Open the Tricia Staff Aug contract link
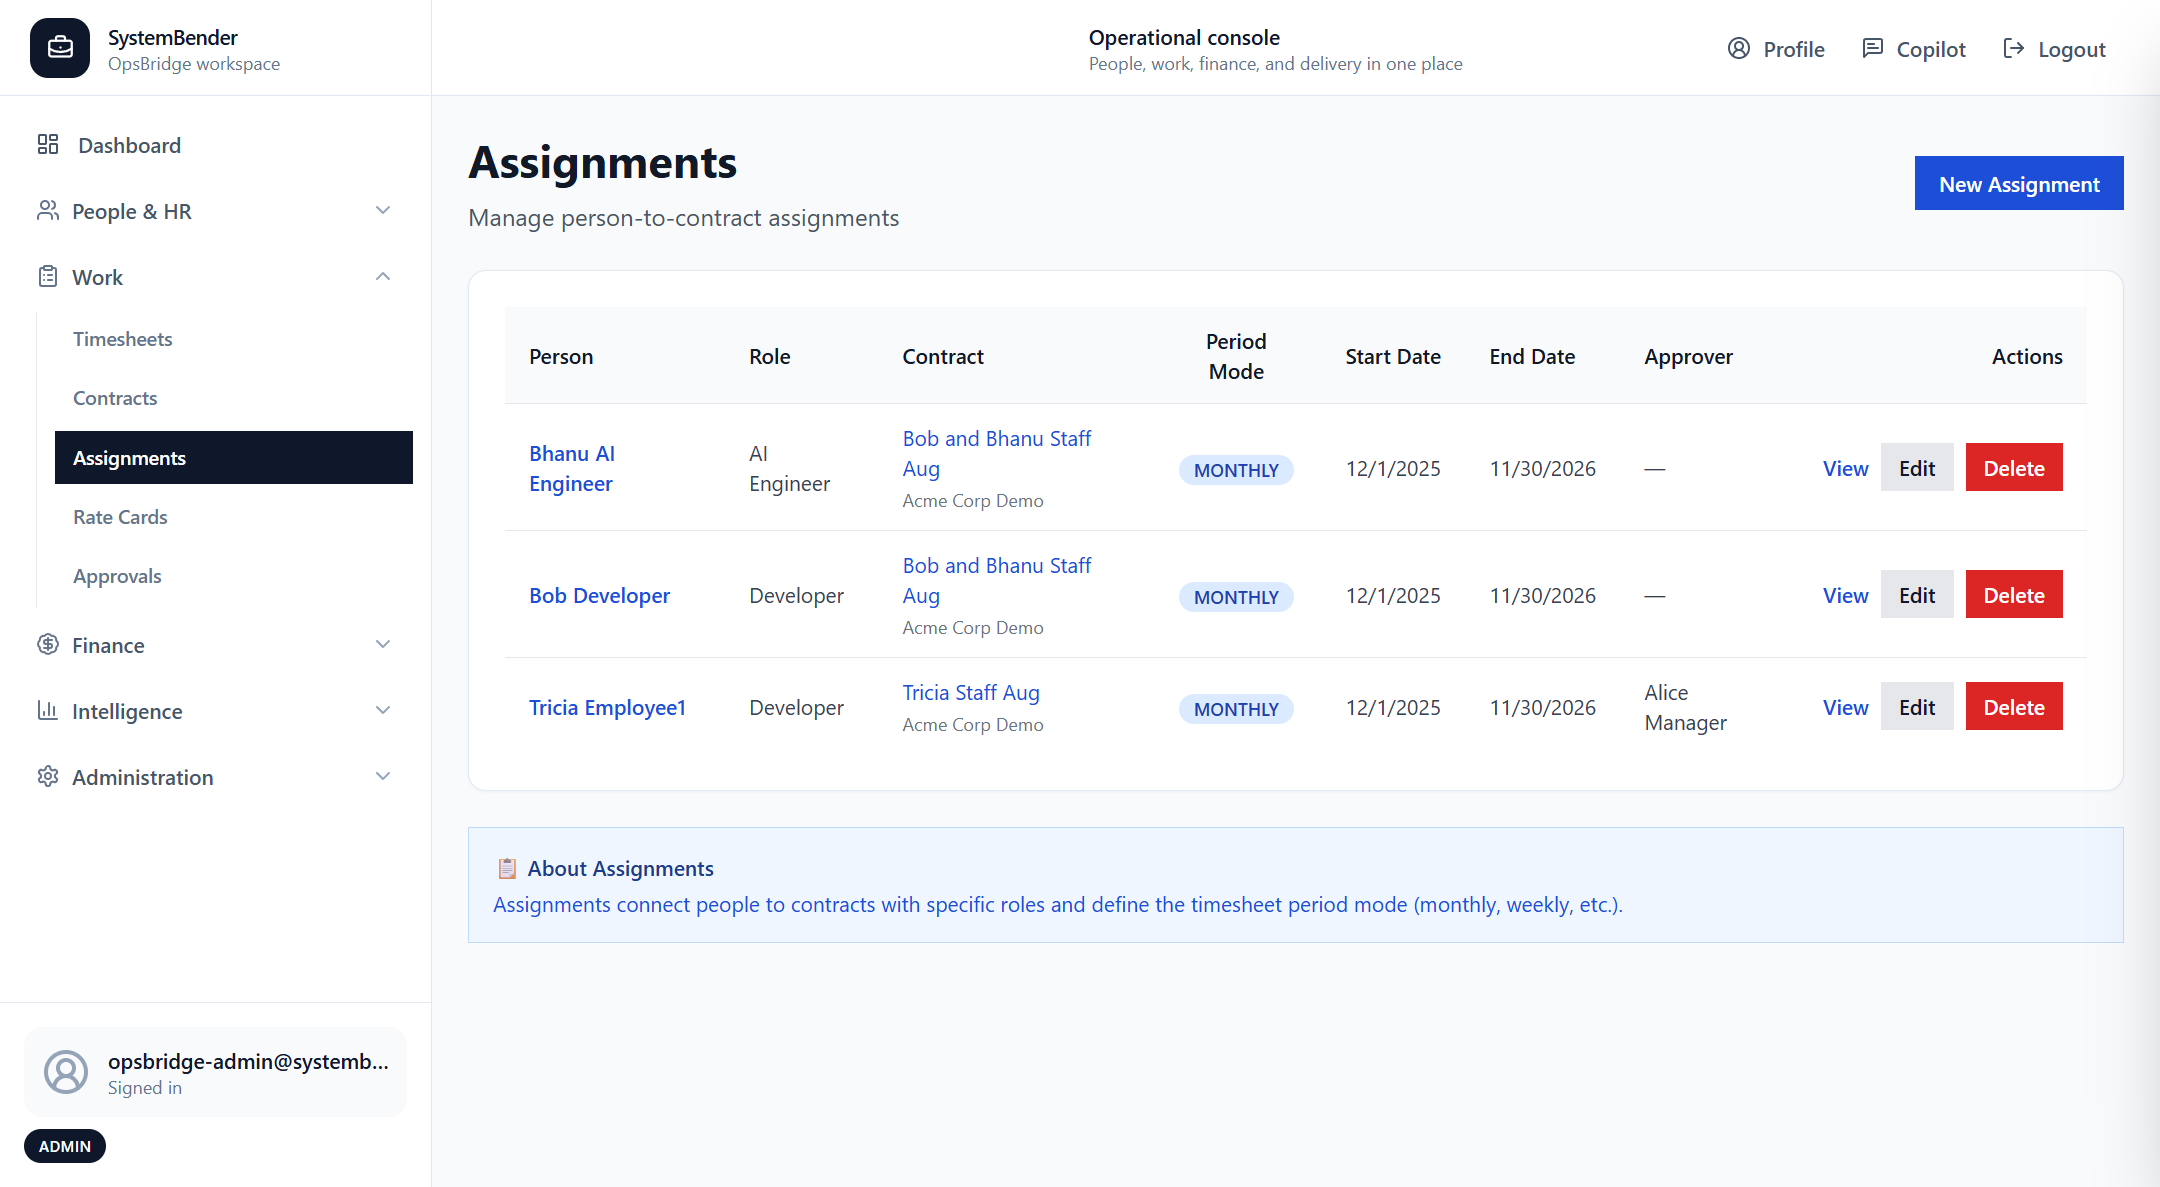 click(x=971, y=692)
